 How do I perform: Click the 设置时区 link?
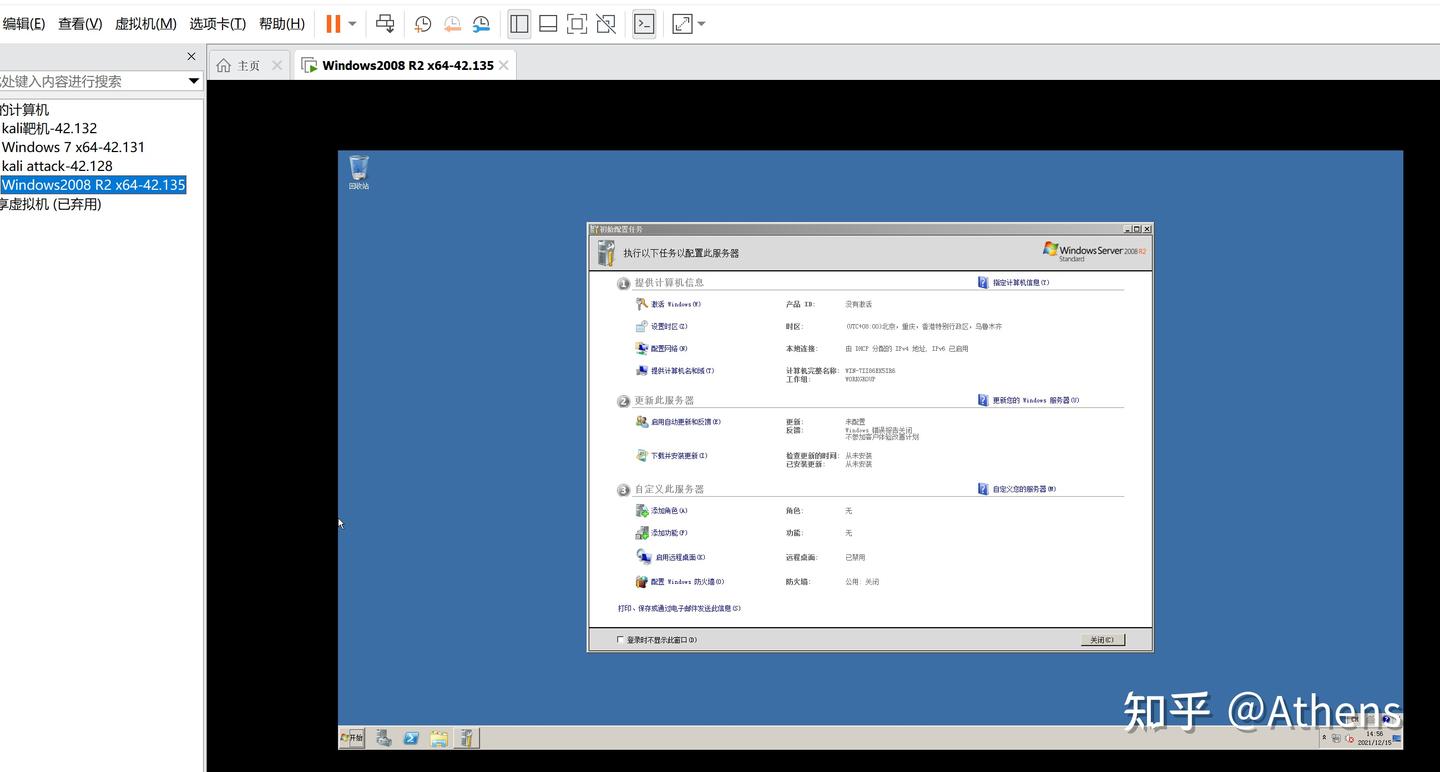click(x=669, y=326)
